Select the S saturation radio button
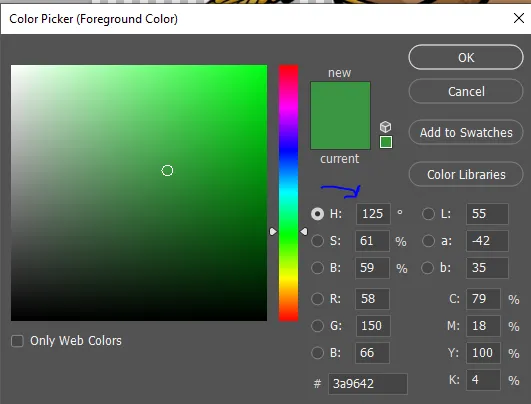Image resolution: width=531 pixels, height=404 pixels. pos(317,241)
